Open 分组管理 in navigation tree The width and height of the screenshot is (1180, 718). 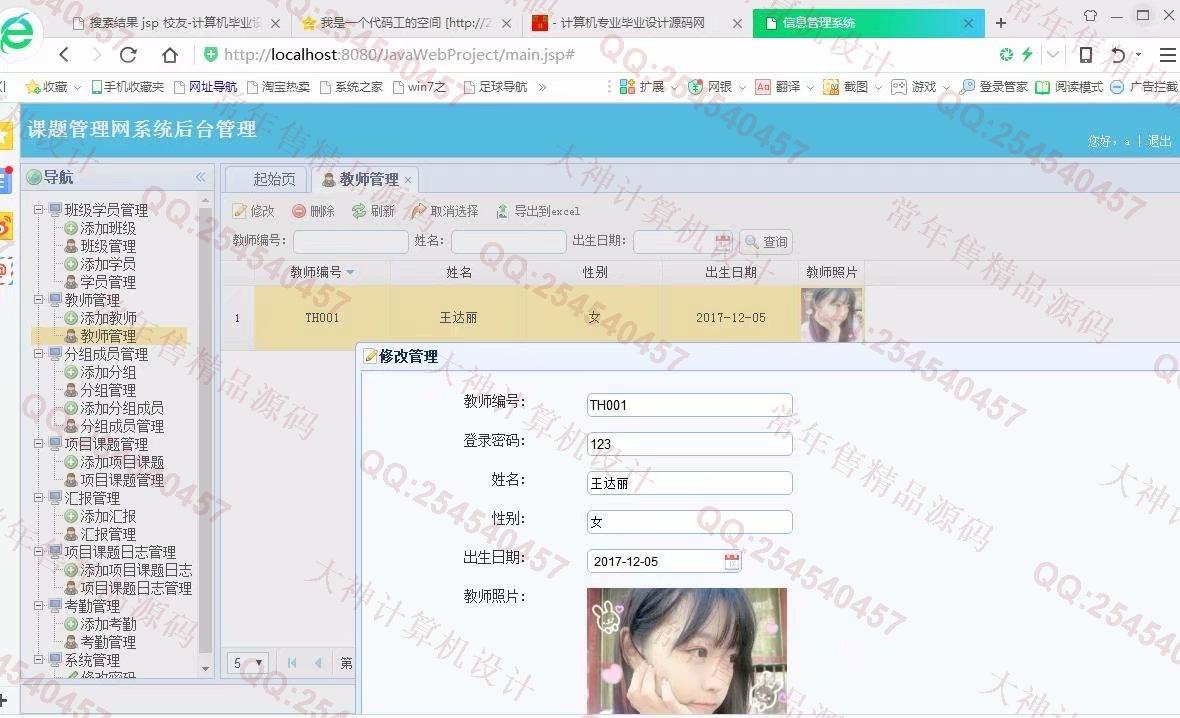click(108, 390)
